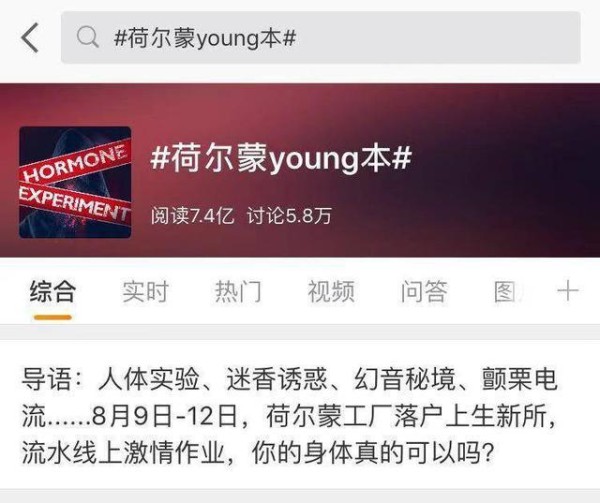The image size is (600, 503).
Task: Select the 综合 tab
Action: pos(52,291)
